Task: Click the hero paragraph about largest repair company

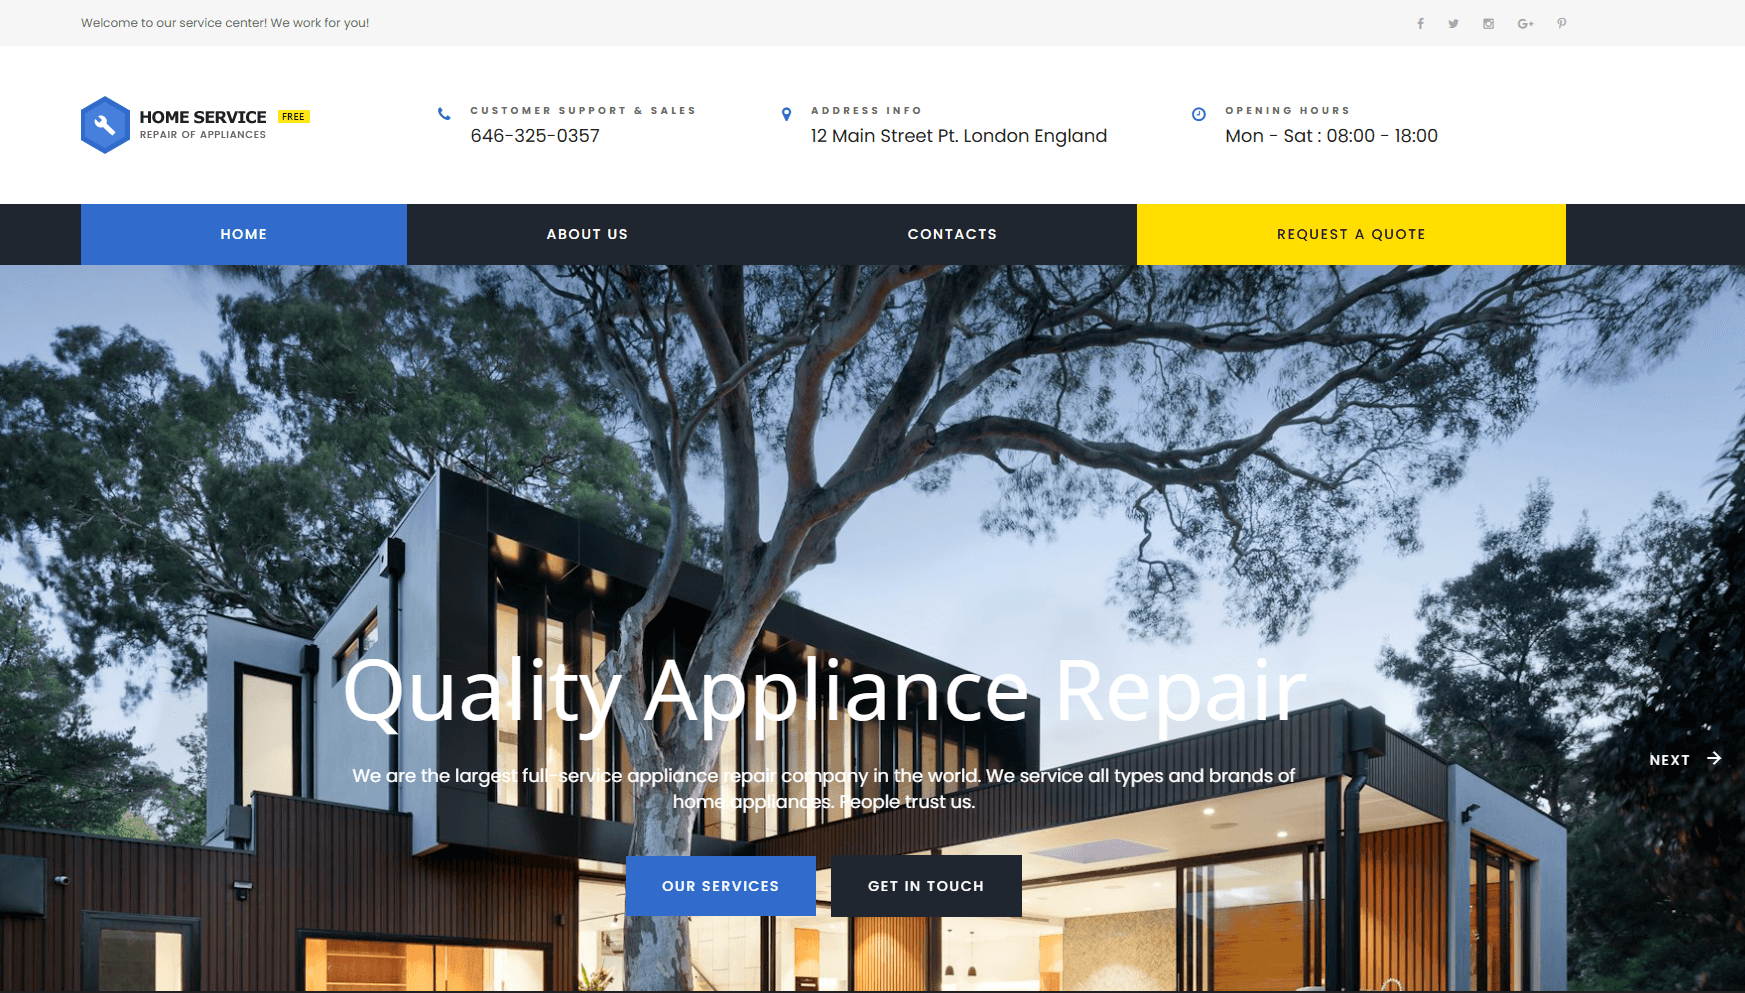Action: click(x=824, y=789)
